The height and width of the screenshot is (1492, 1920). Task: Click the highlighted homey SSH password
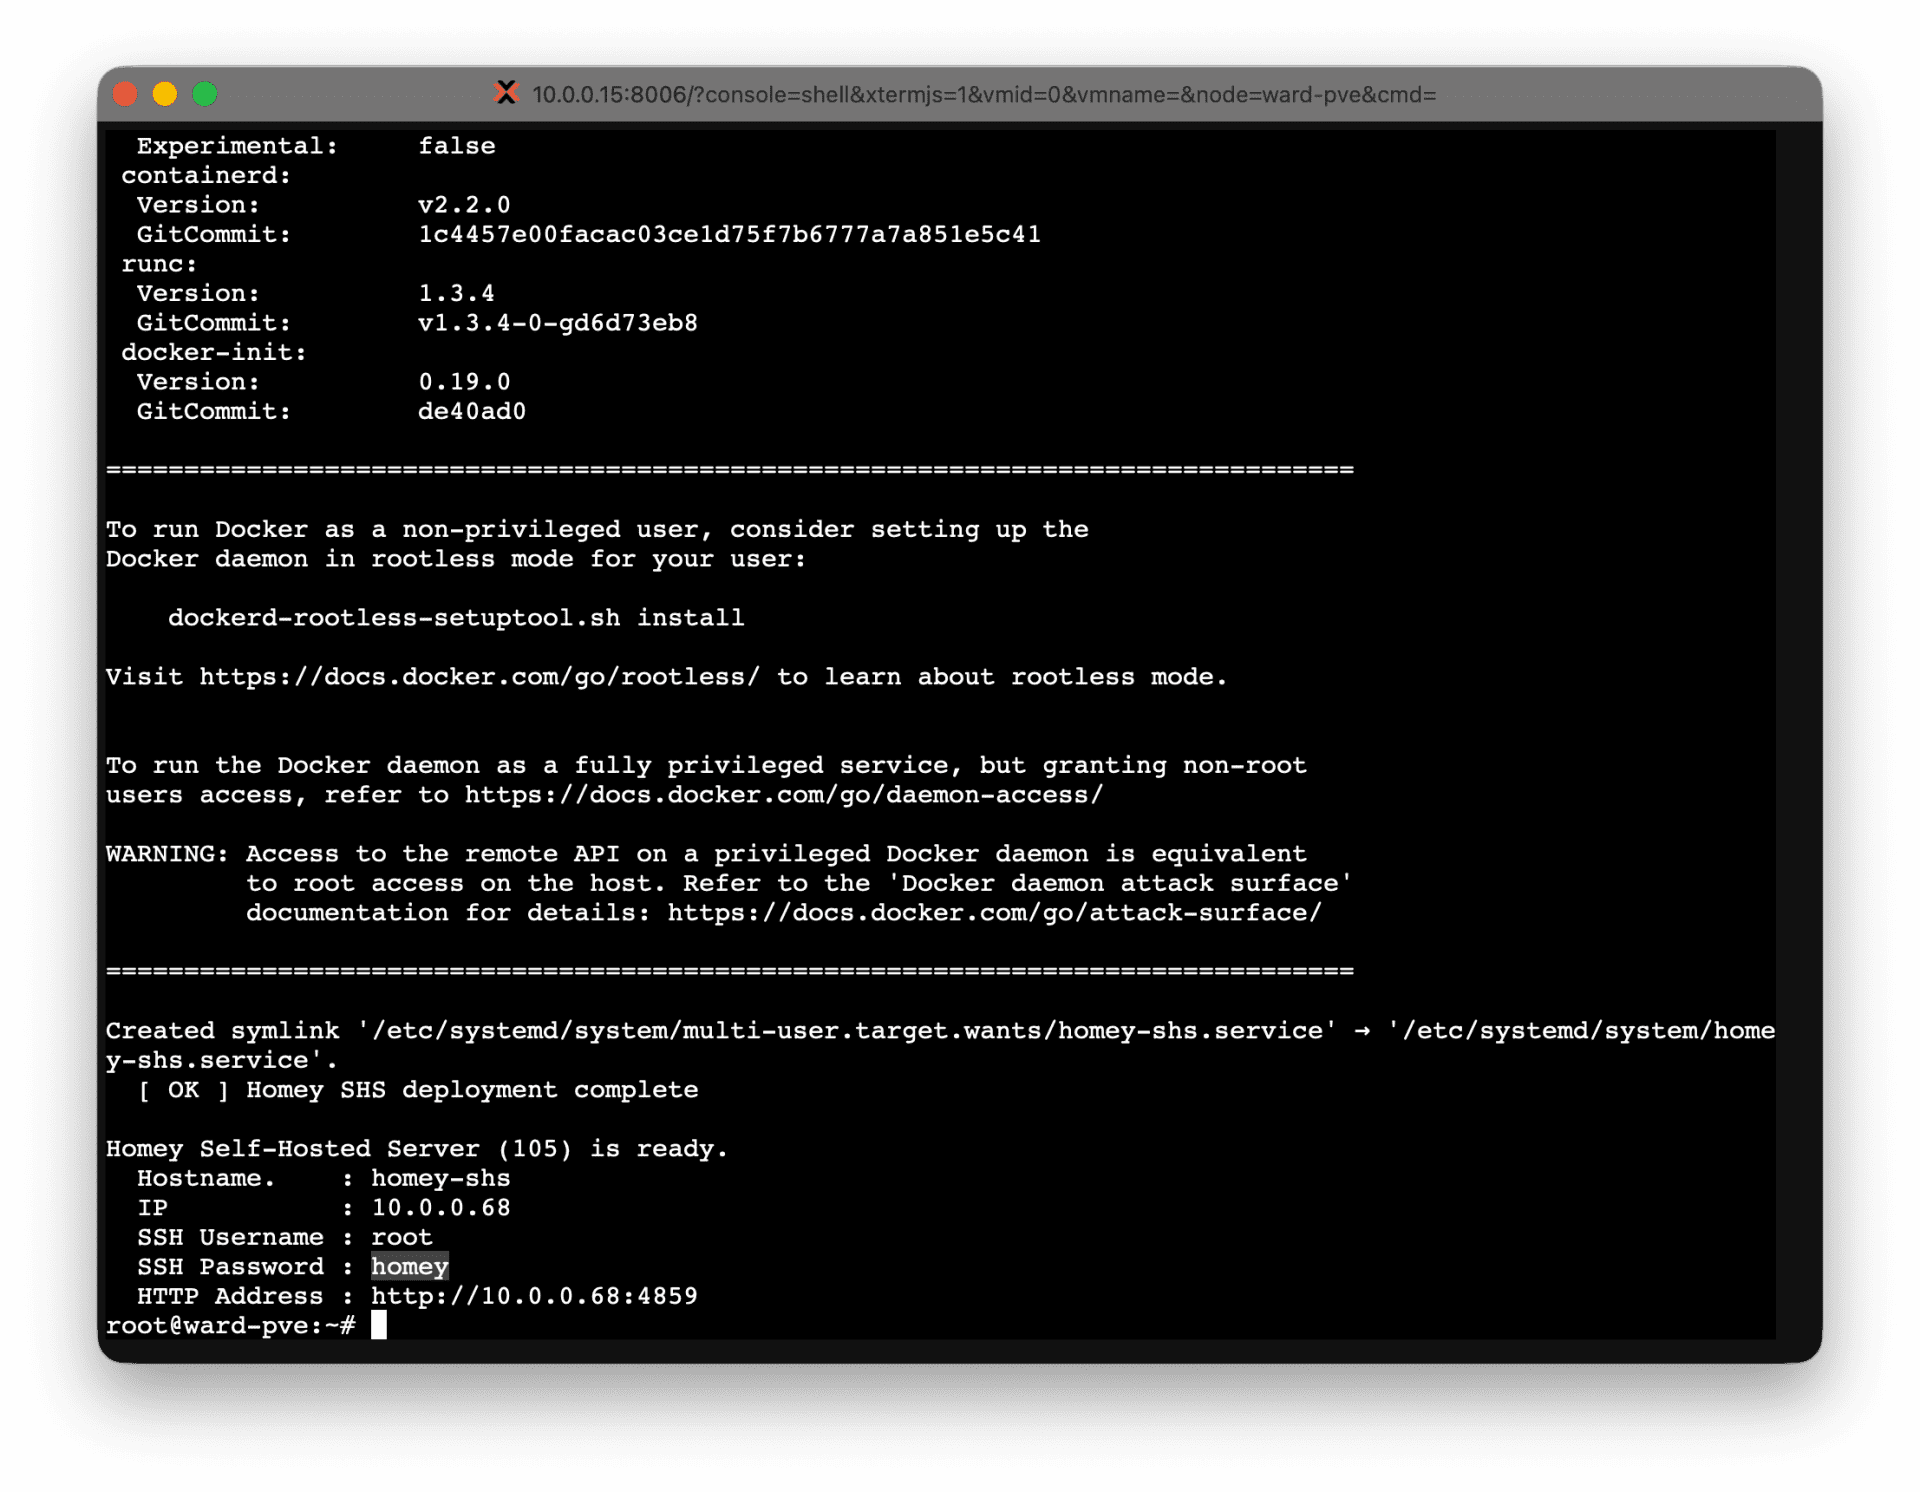tap(409, 1267)
